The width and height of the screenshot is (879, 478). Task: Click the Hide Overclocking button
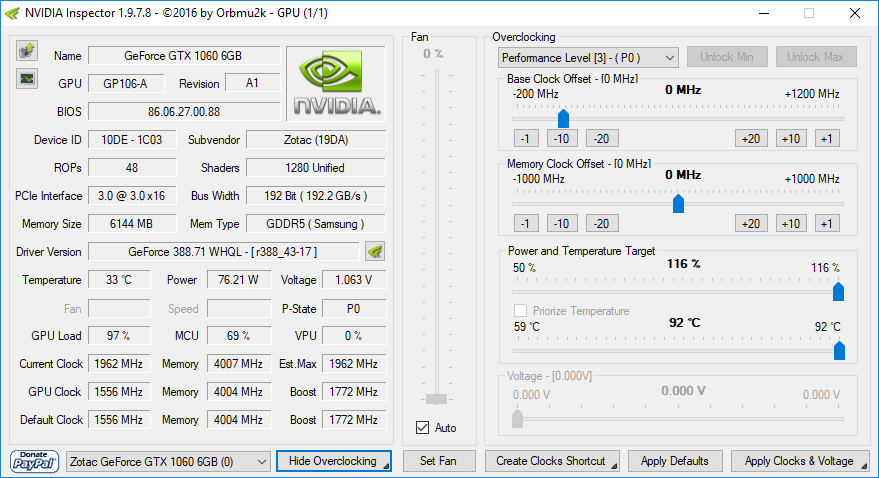point(334,461)
